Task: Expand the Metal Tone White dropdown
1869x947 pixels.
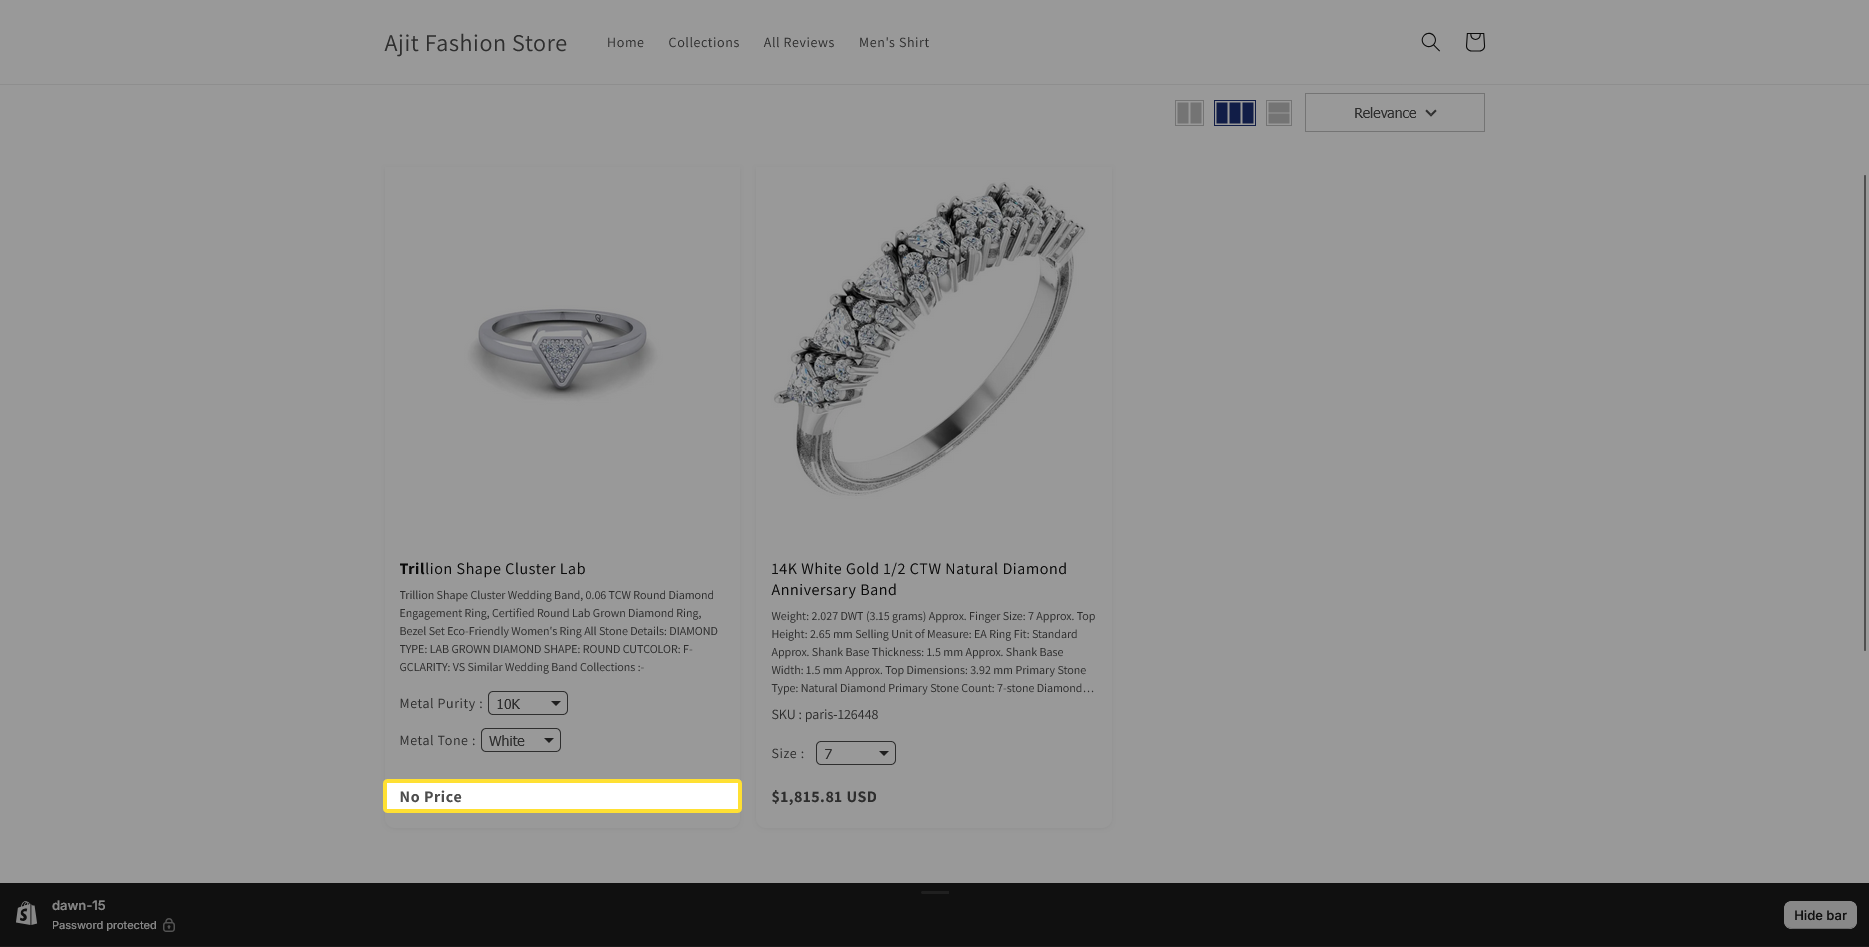Action: [x=520, y=741]
